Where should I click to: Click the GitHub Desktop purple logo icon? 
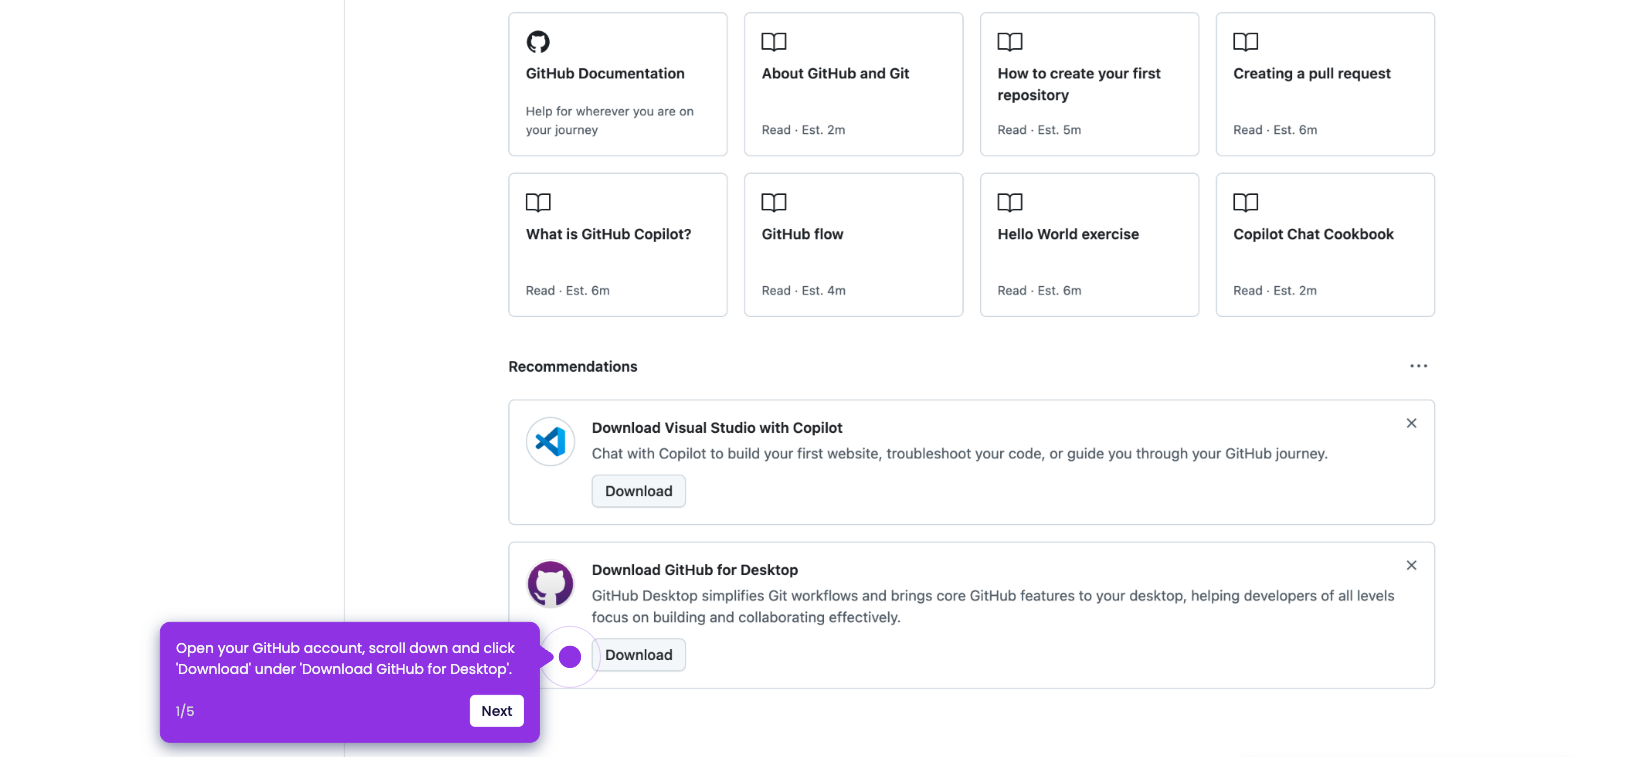[551, 584]
